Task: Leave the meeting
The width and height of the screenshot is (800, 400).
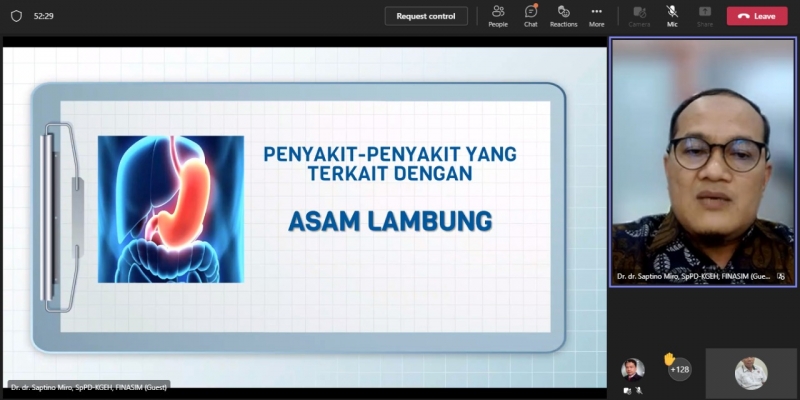Action: click(x=757, y=16)
